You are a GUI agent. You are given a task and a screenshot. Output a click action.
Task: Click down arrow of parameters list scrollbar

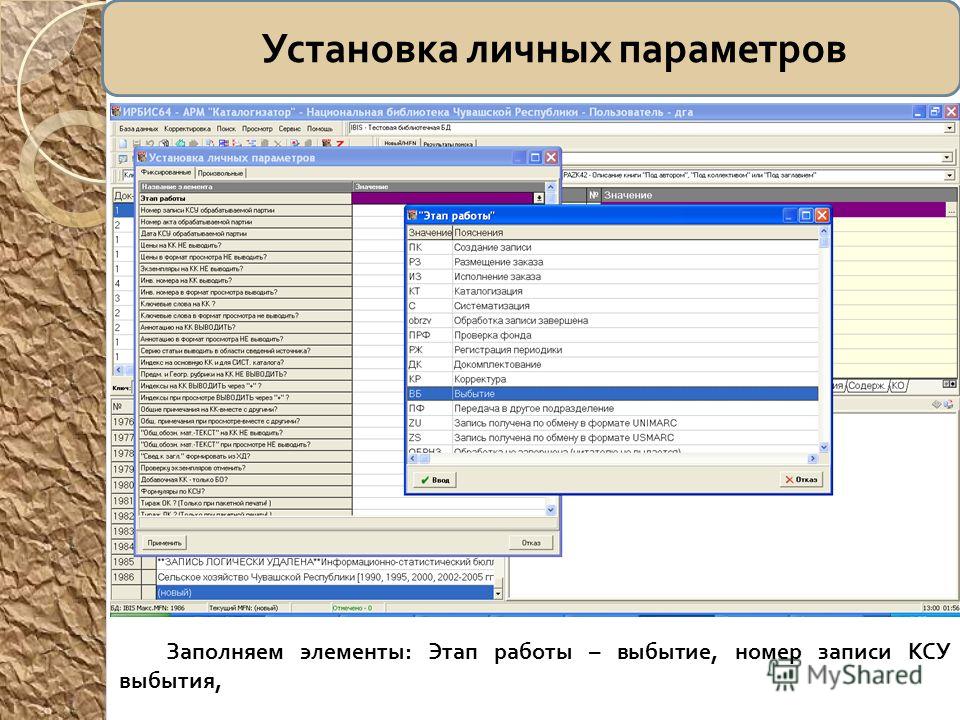[x=550, y=510]
